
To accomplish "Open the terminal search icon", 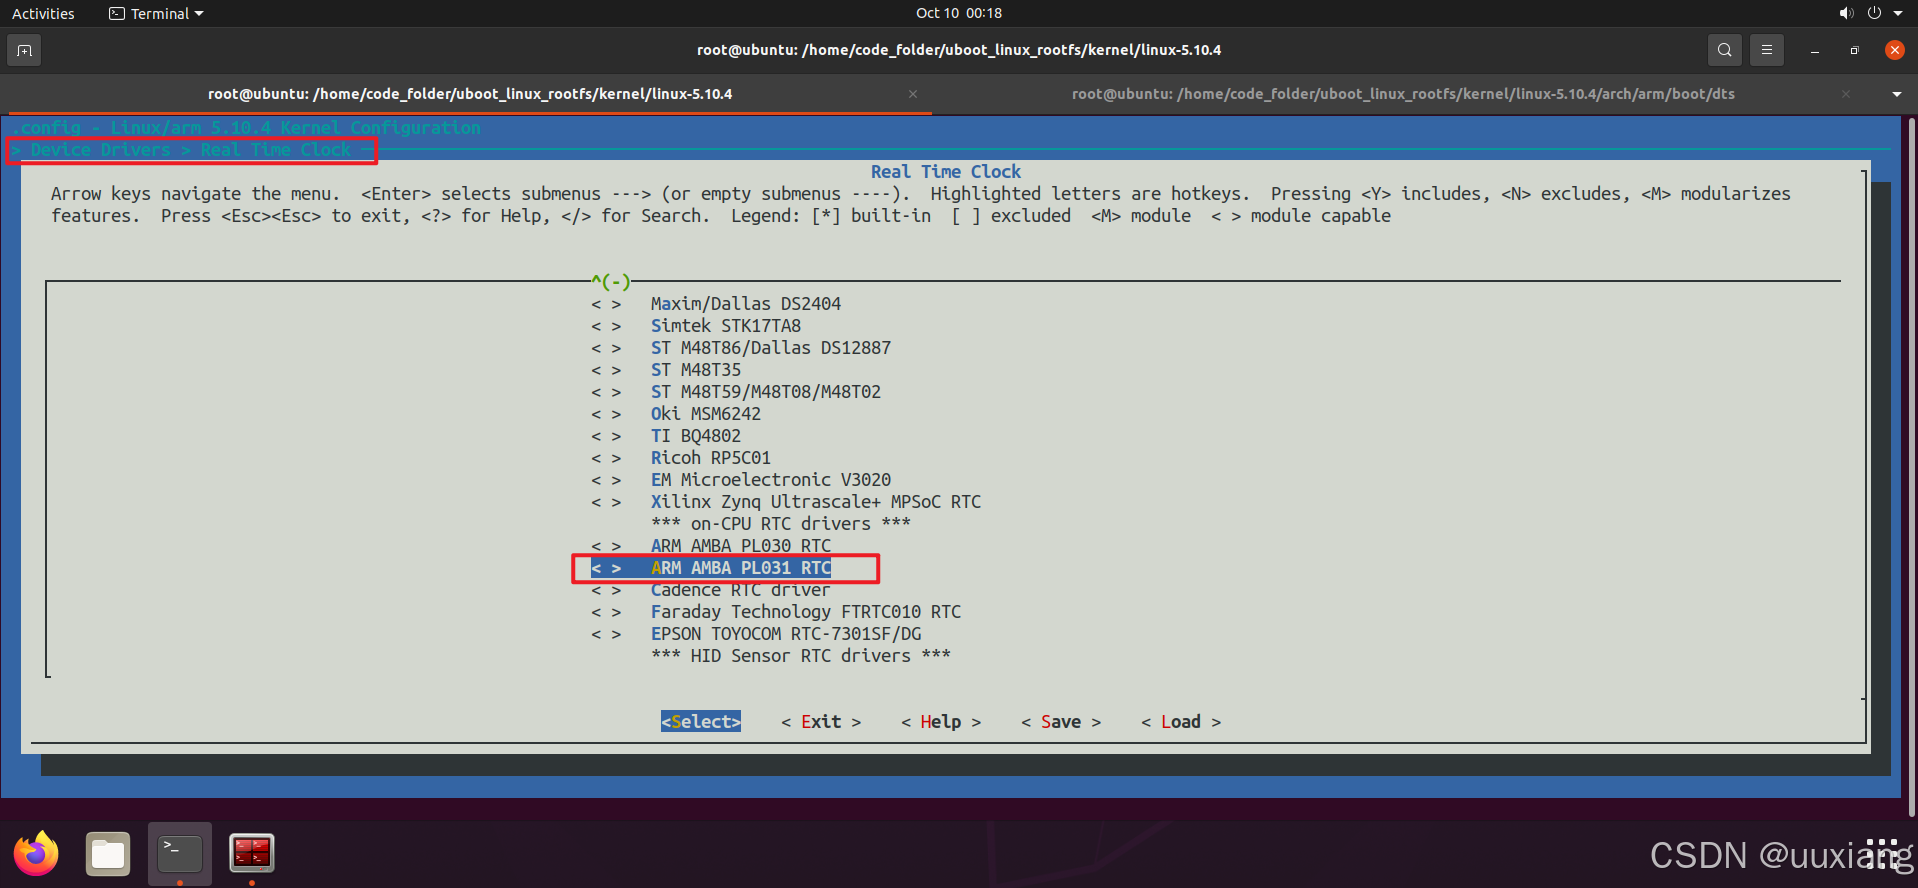I will 1724,50.
